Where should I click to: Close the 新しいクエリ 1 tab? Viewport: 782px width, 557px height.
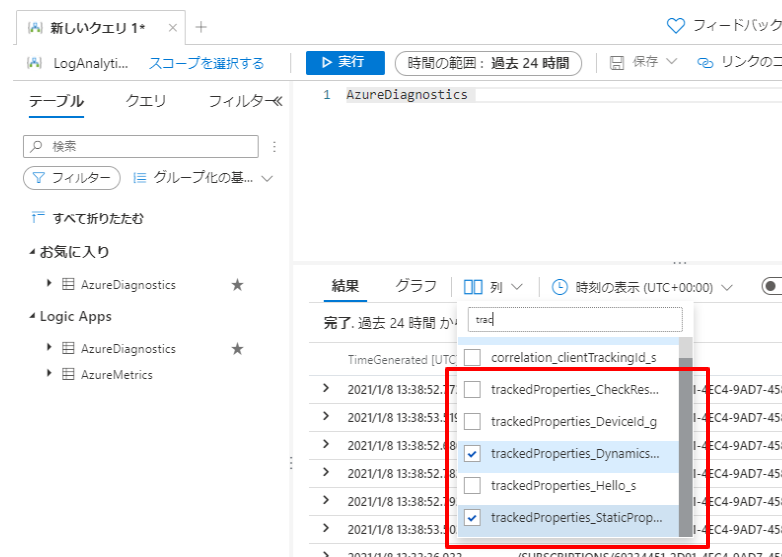click(x=173, y=28)
